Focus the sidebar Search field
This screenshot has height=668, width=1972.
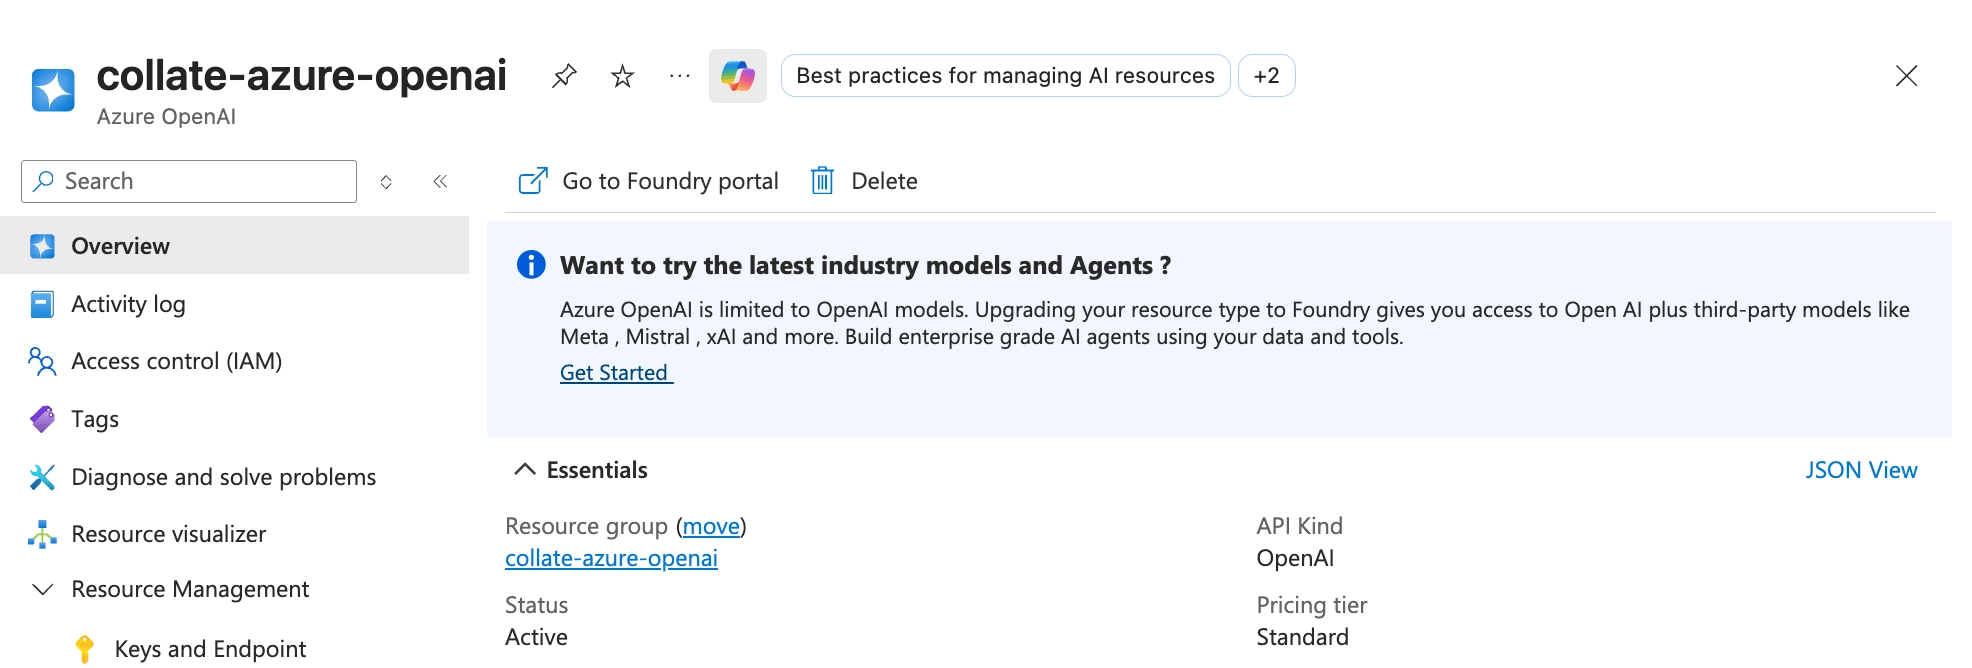tap(189, 181)
